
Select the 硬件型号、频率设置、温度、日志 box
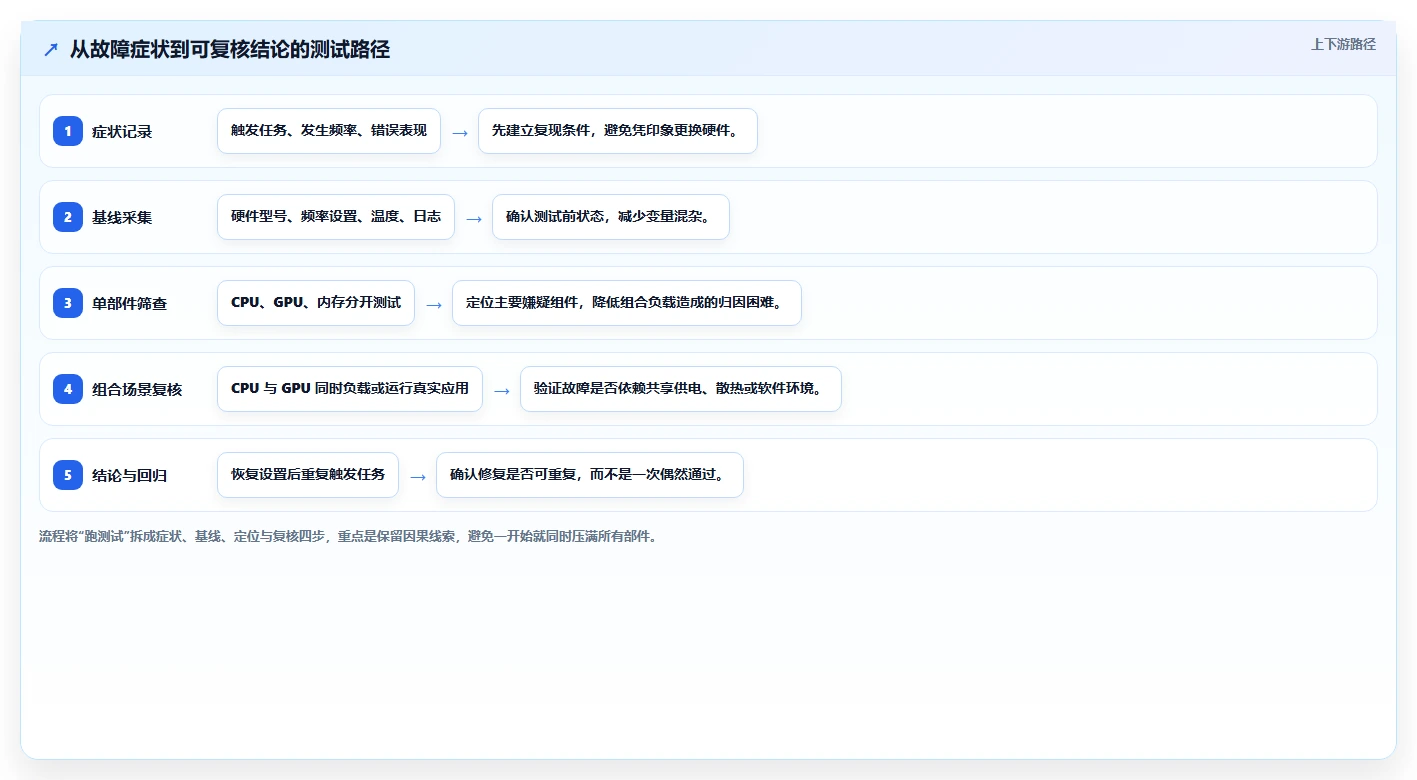(x=336, y=217)
